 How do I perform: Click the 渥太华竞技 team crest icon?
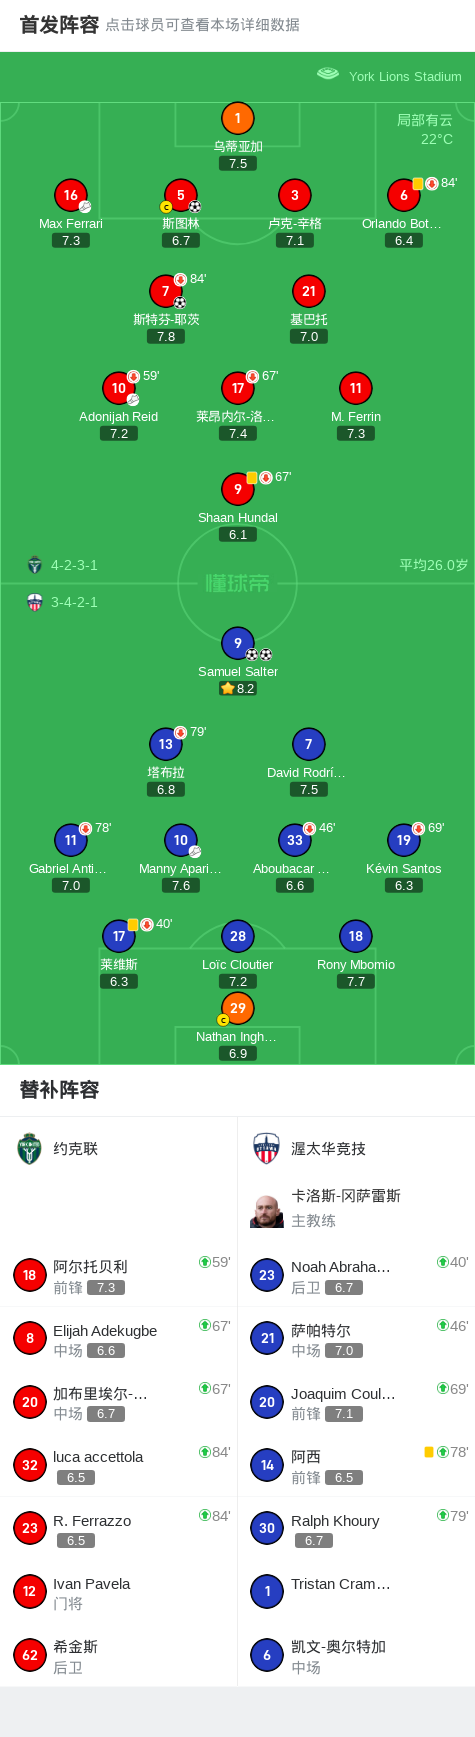(x=266, y=1149)
